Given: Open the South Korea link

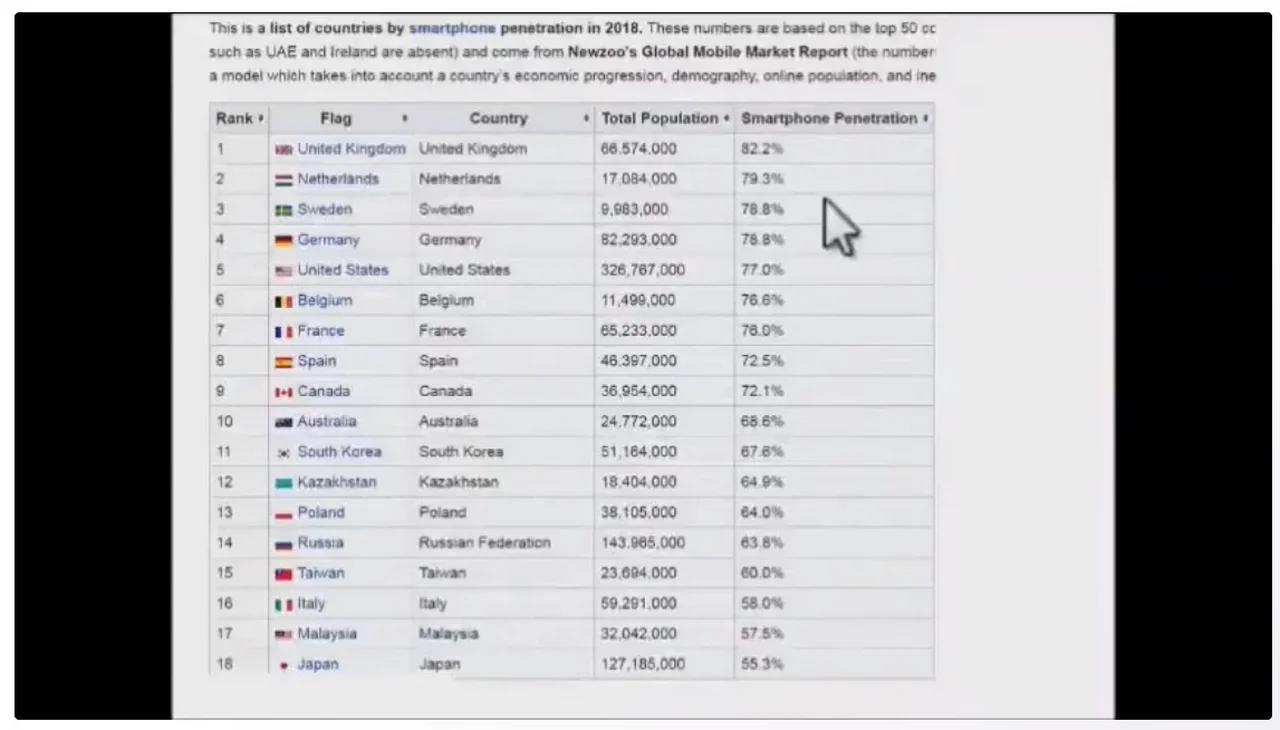Looking at the screenshot, I should click(339, 452).
